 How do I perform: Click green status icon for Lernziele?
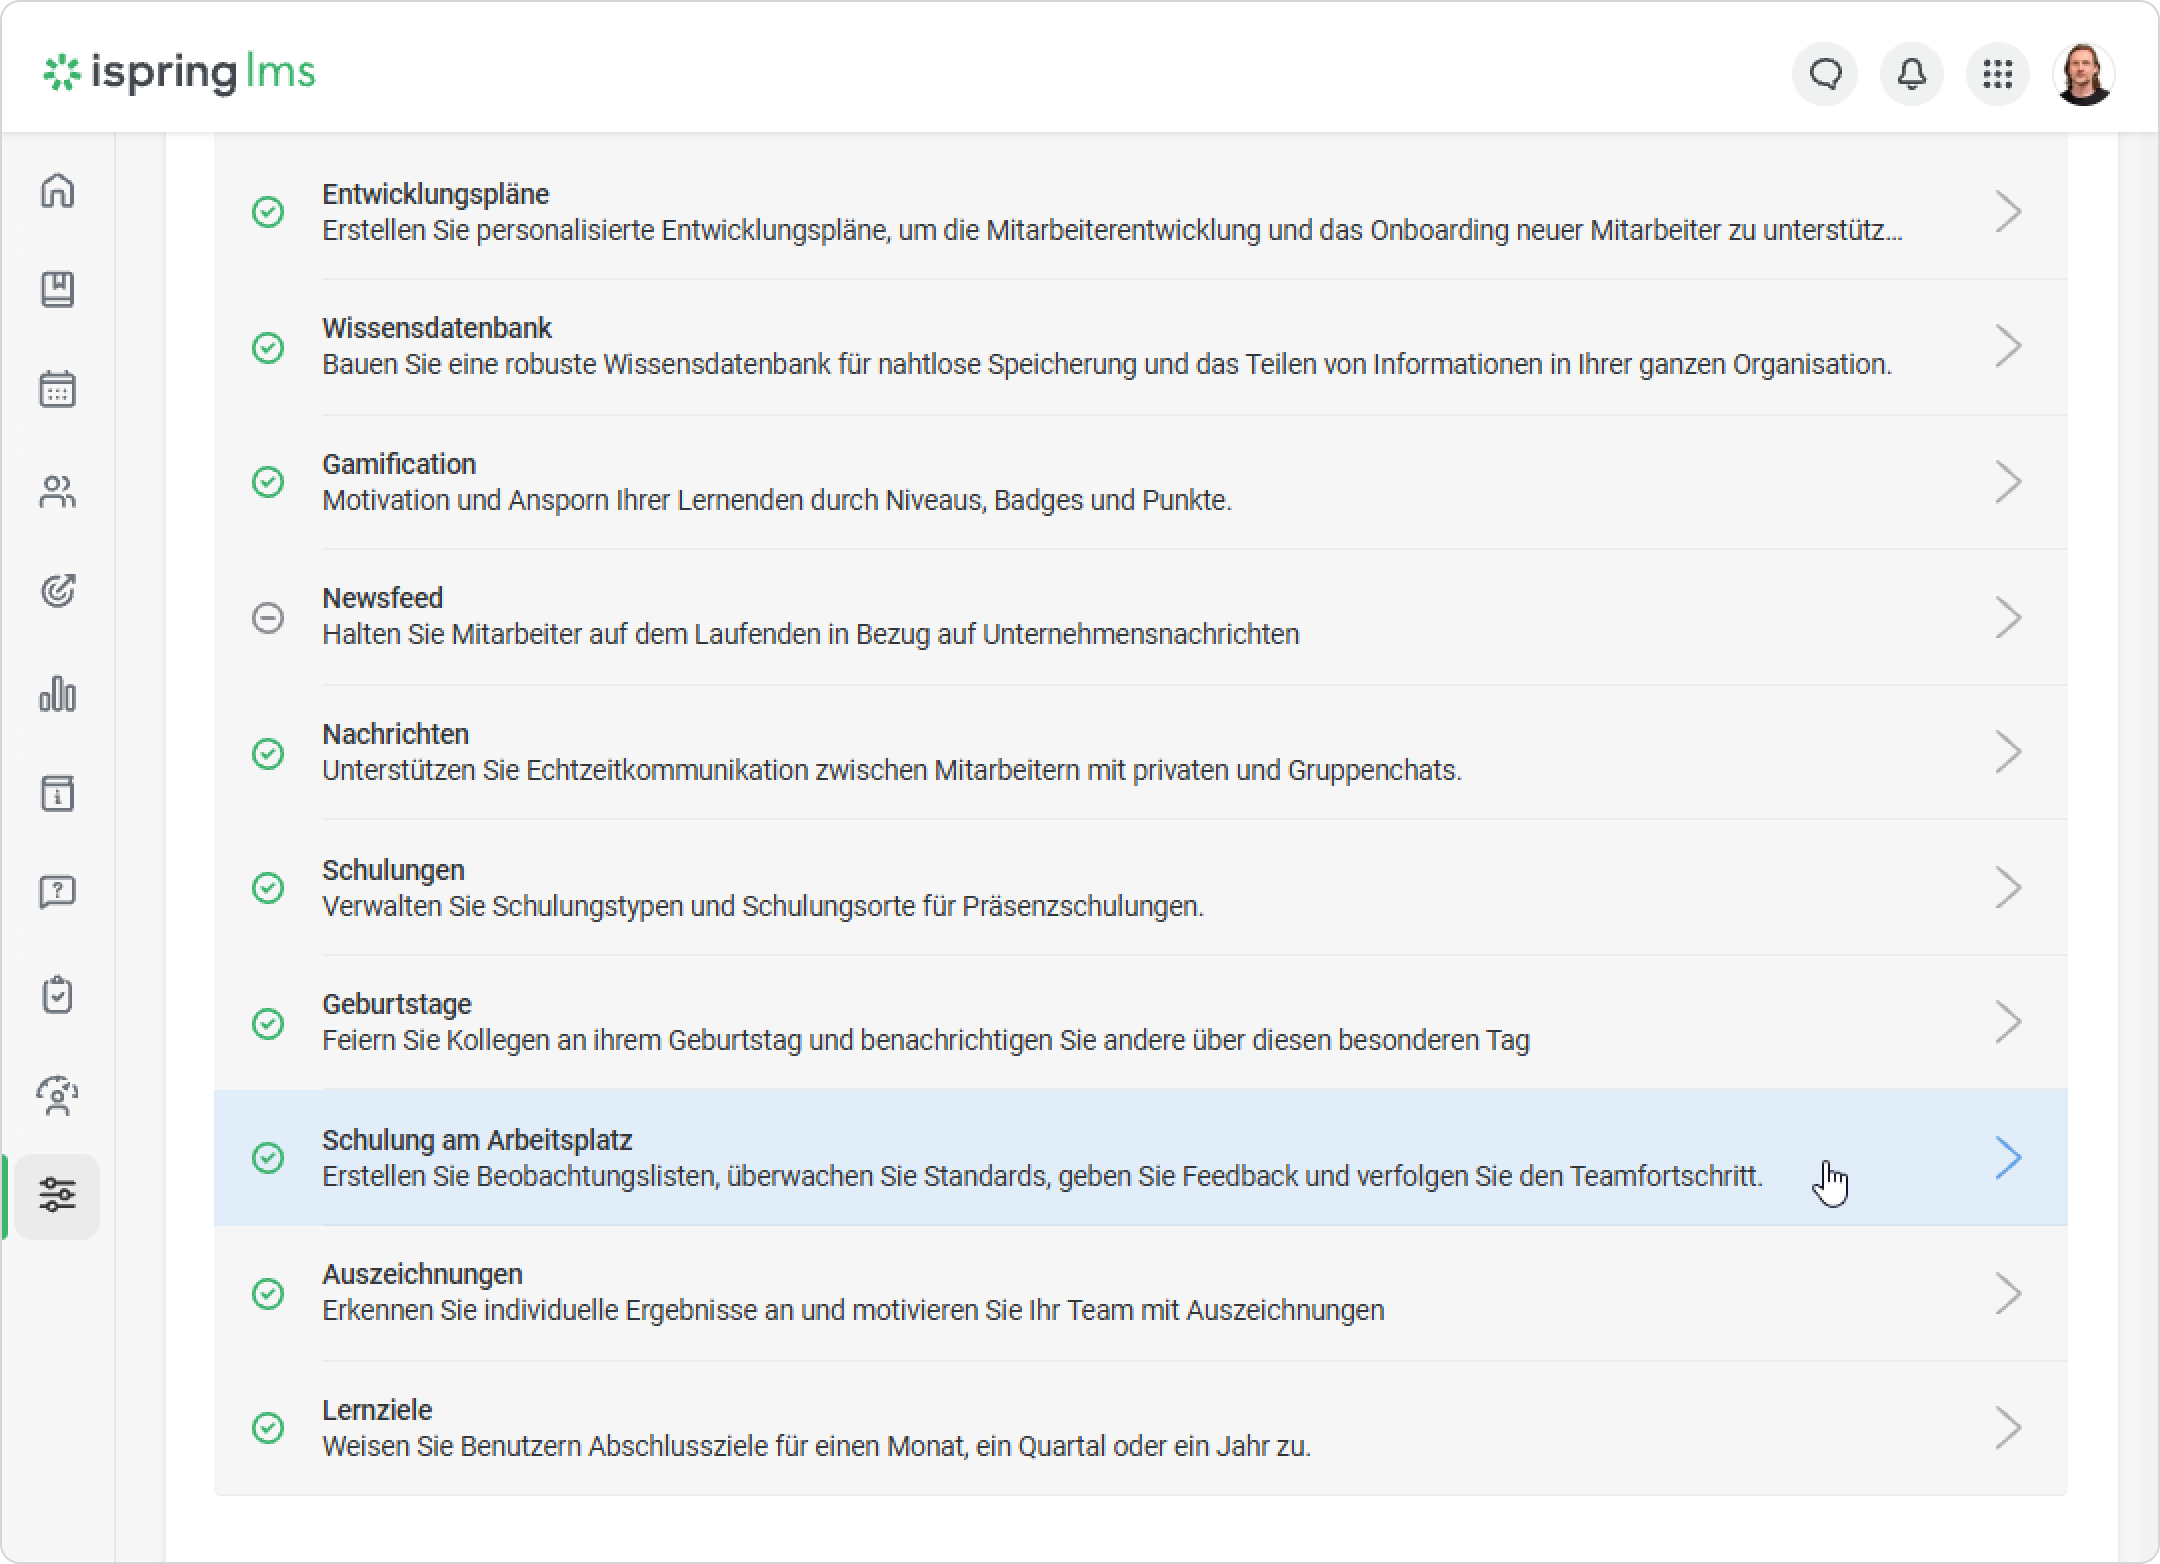(x=268, y=1428)
